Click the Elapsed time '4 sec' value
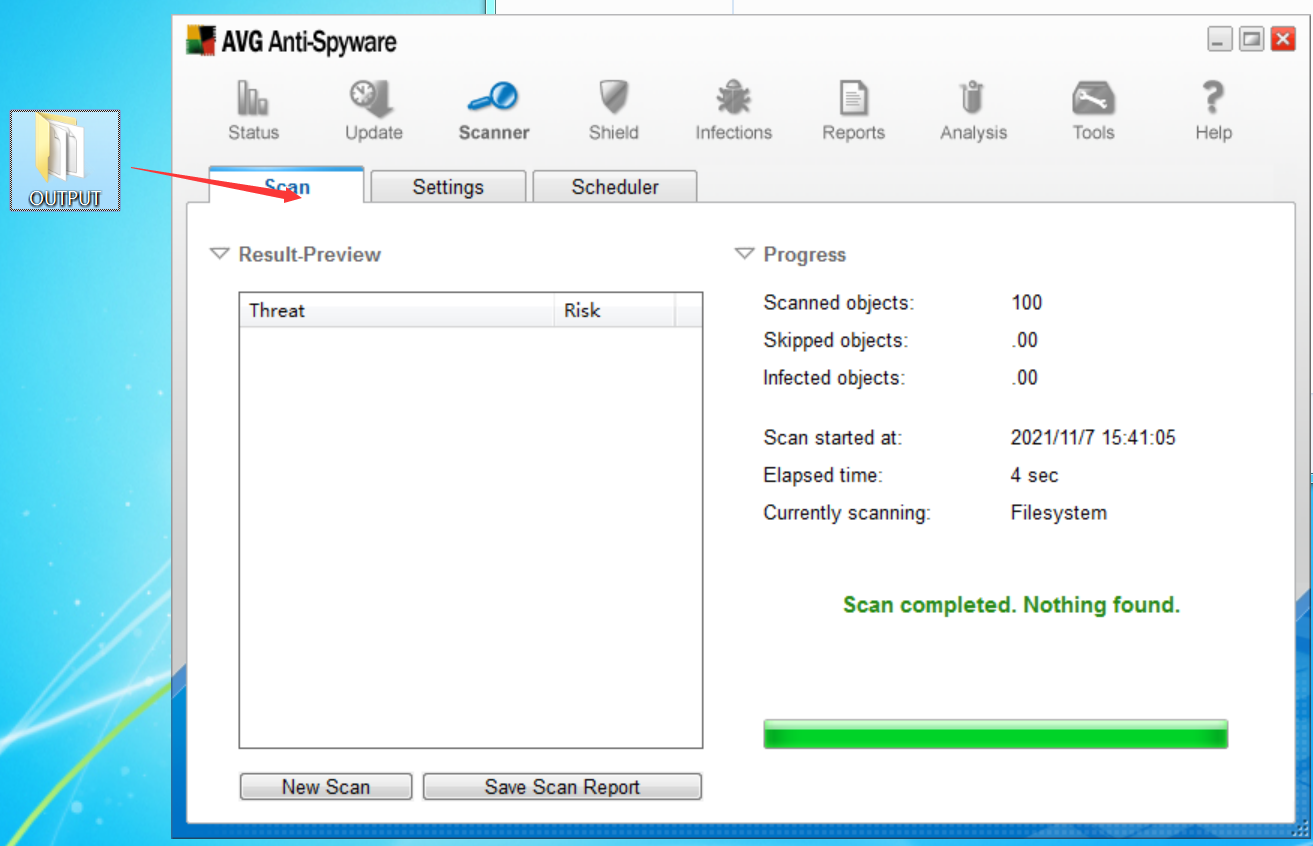Screen dimensions: 1313x846 click(x=1034, y=475)
